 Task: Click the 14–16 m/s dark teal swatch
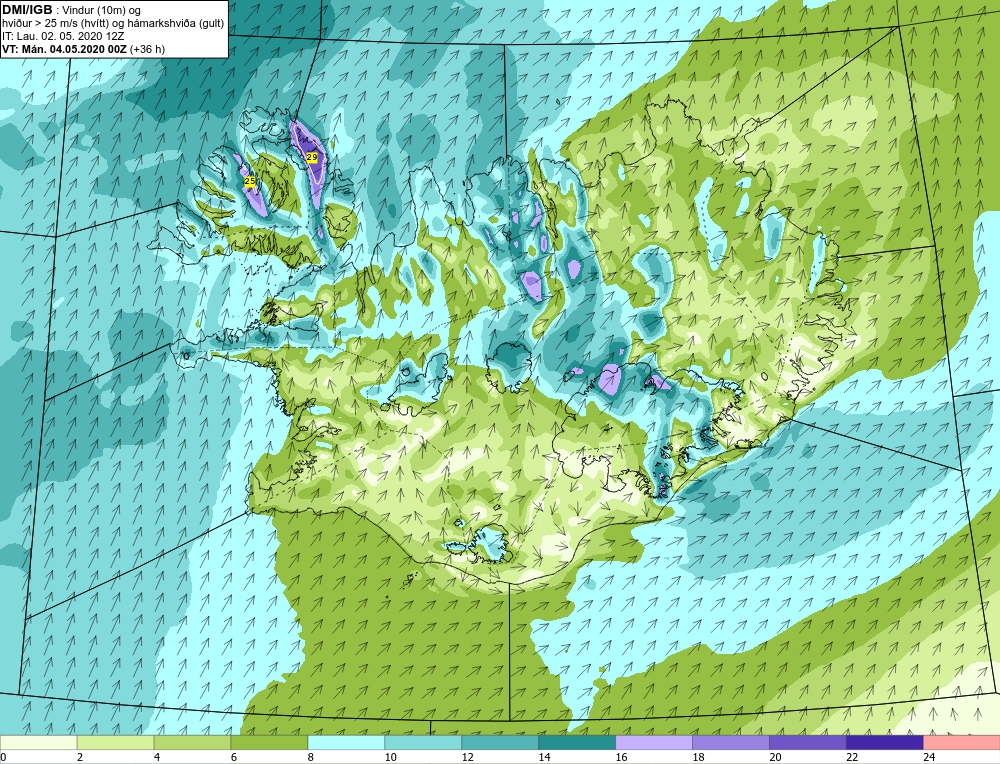click(577, 743)
